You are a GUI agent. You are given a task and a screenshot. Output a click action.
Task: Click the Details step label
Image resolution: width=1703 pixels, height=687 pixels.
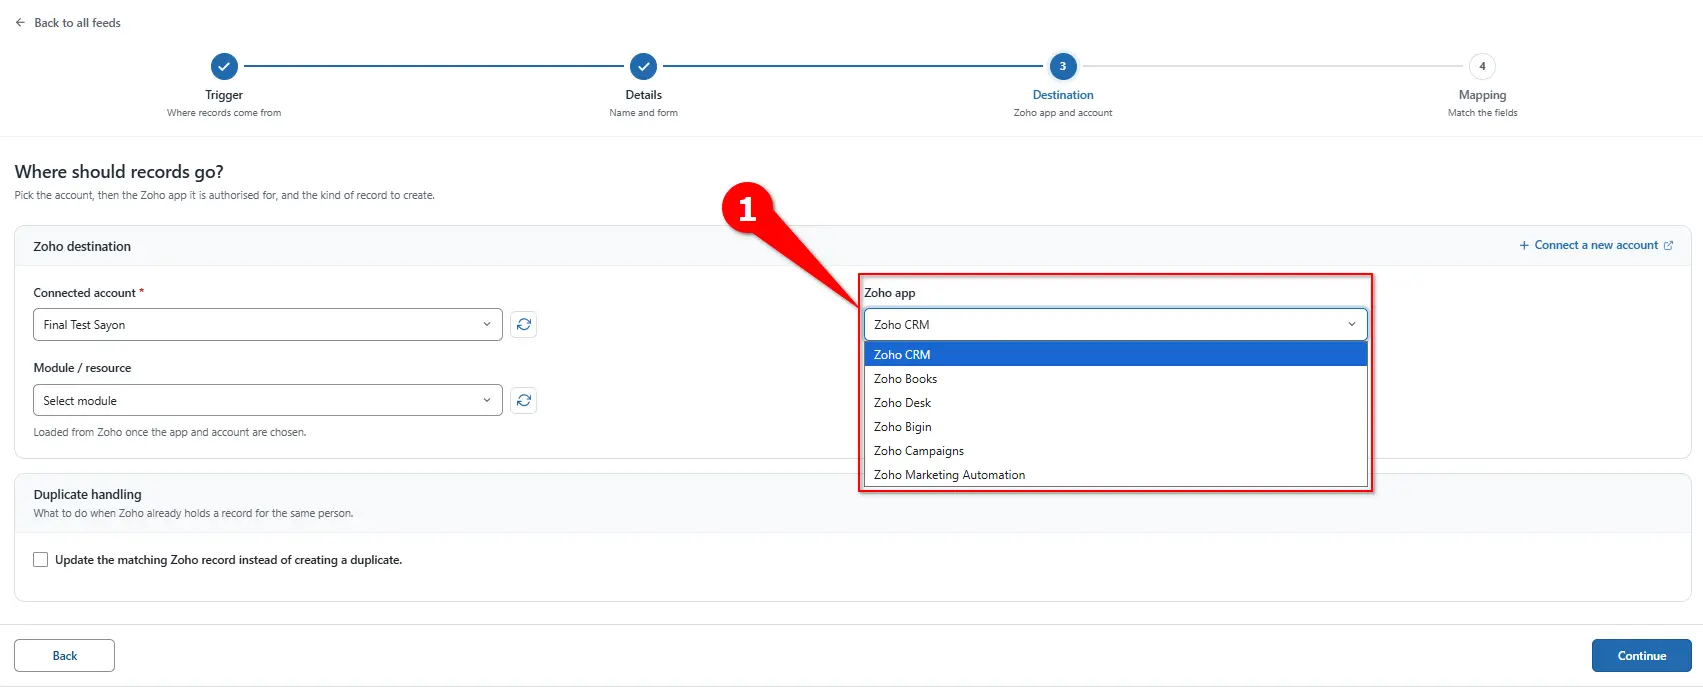point(643,95)
